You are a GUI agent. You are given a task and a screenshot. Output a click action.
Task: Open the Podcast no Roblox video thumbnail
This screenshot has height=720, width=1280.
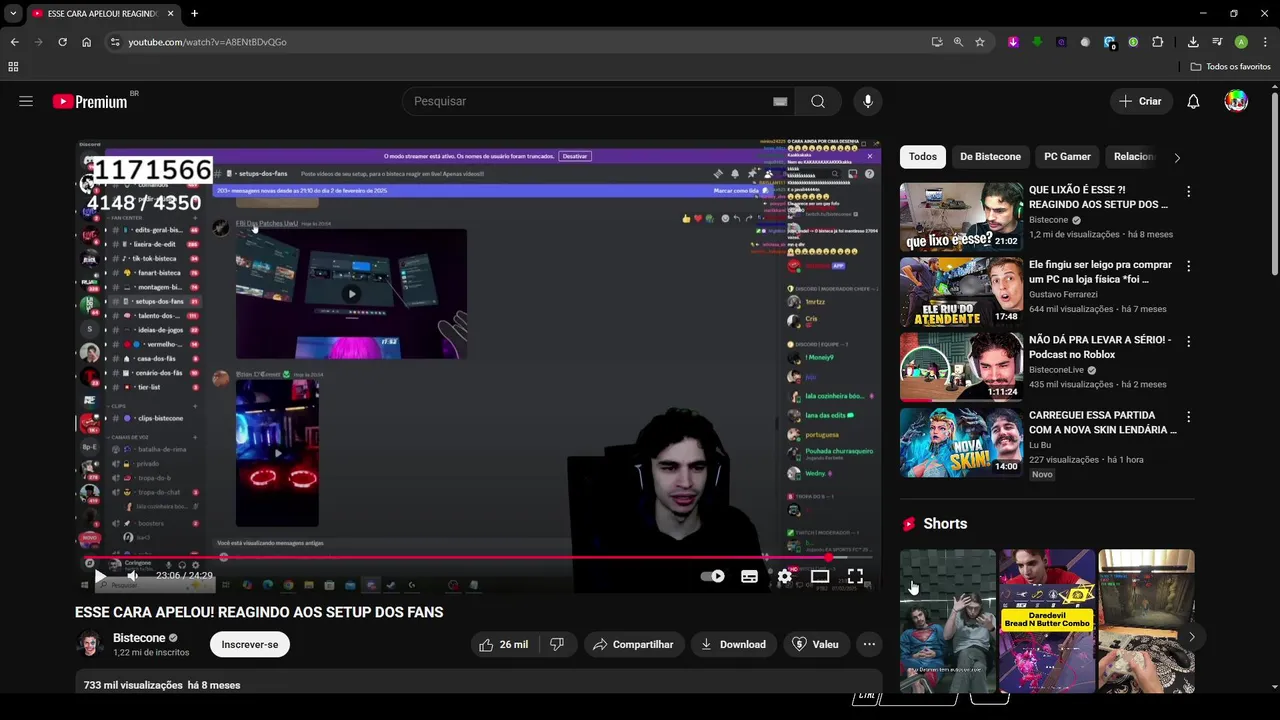(x=961, y=366)
